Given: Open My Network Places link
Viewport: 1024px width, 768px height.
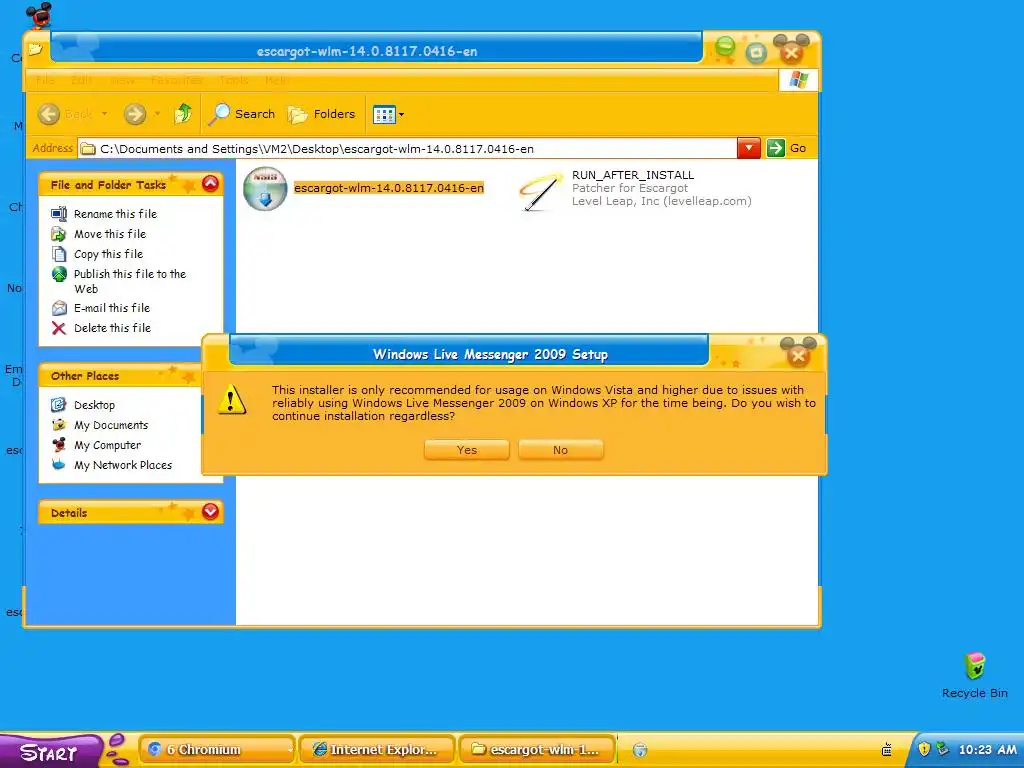Looking at the screenshot, I should pyautogui.click(x=123, y=465).
